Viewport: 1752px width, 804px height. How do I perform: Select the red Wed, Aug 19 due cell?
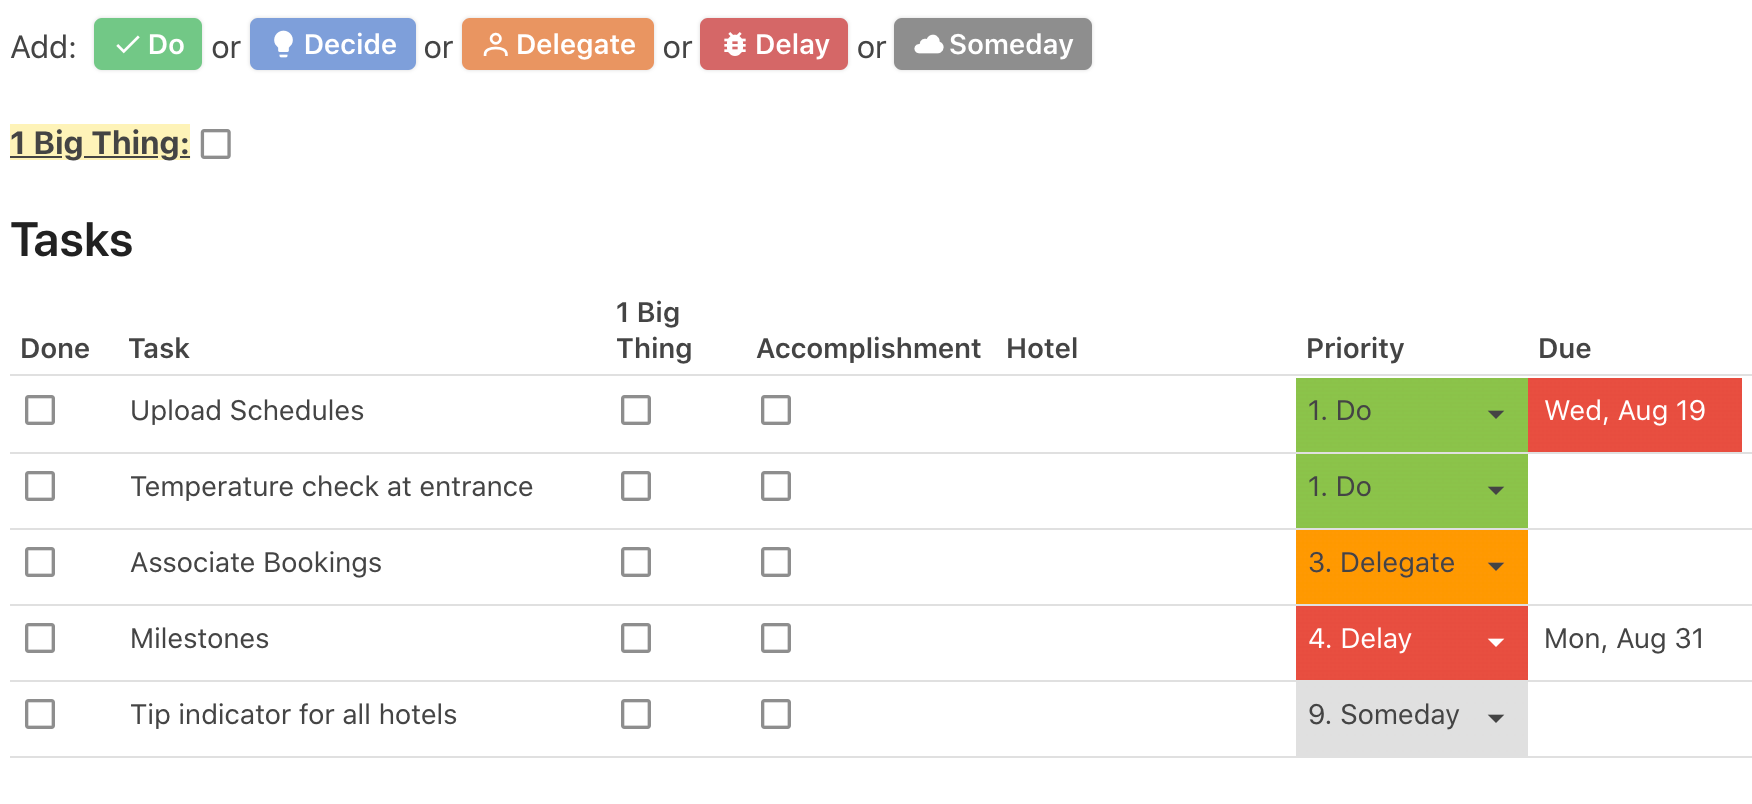pyautogui.click(x=1634, y=414)
